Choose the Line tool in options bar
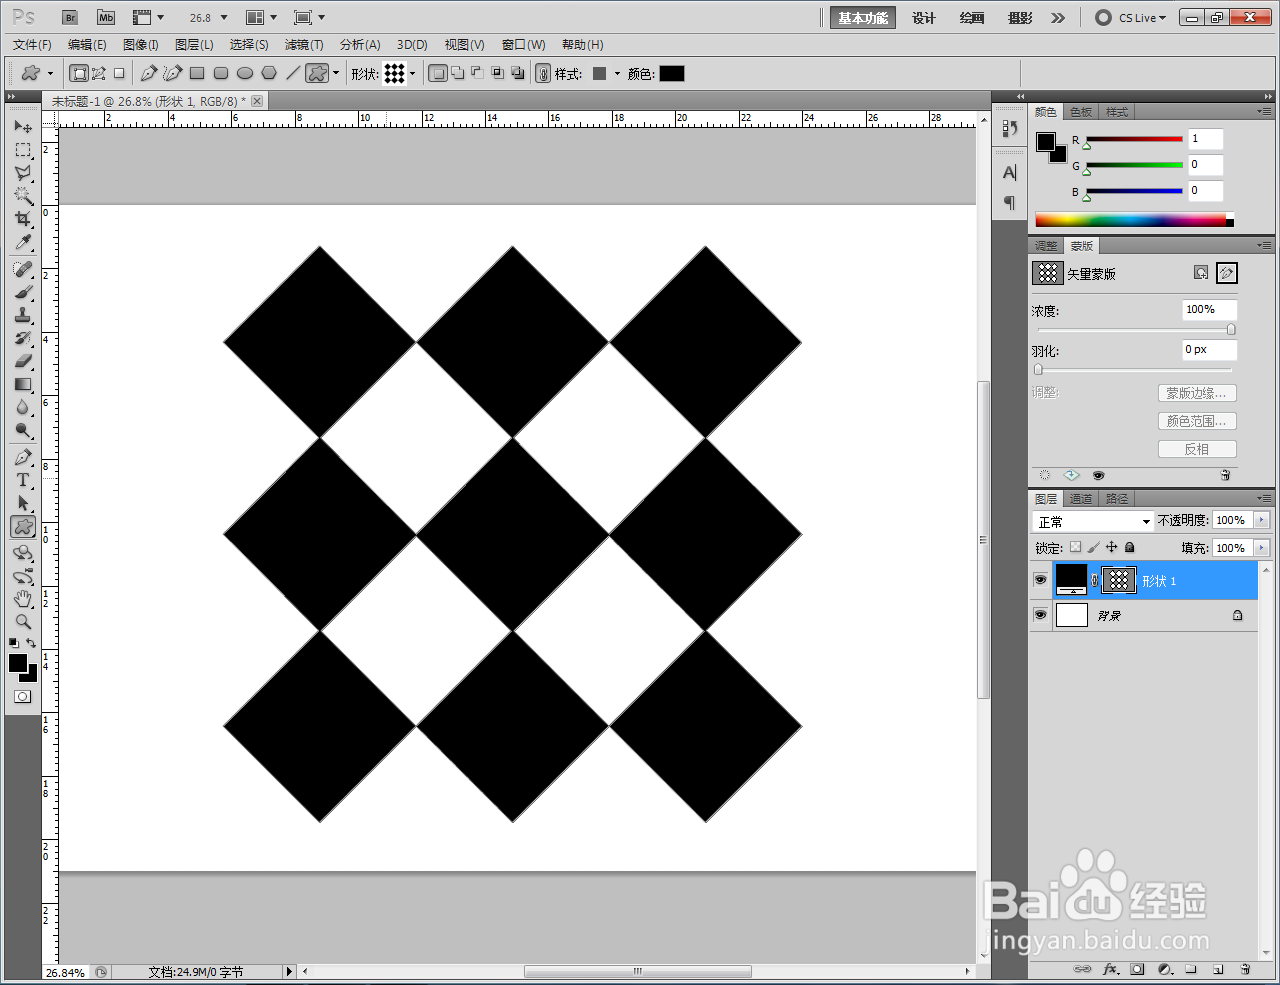 coord(293,73)
